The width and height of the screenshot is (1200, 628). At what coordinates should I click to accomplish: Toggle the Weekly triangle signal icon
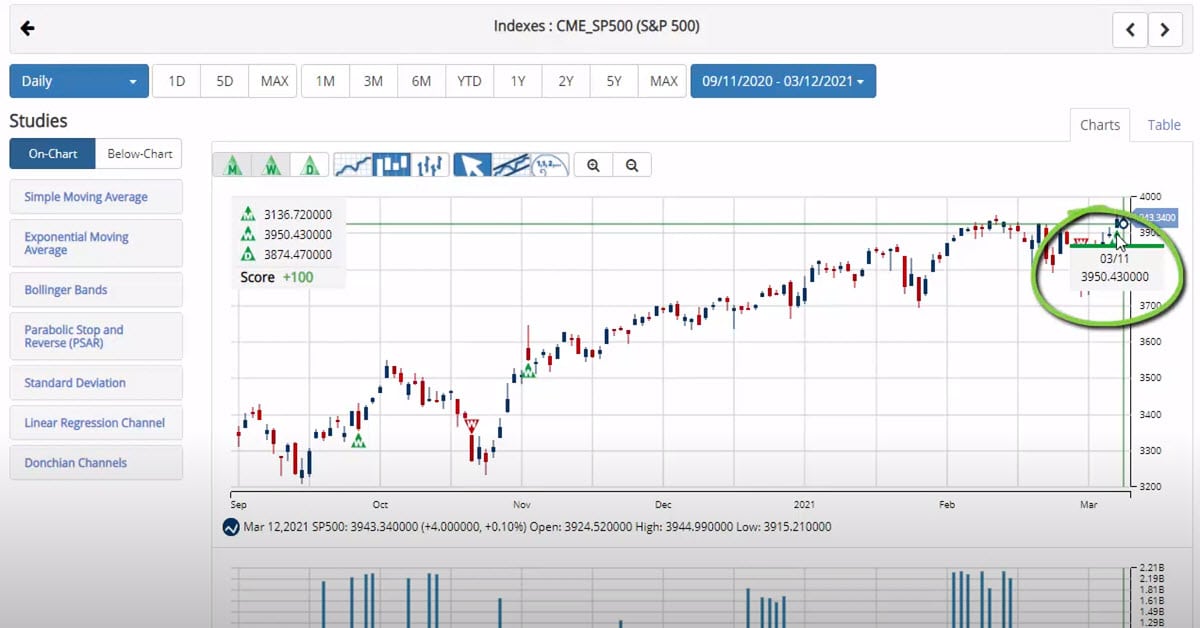[271, 165]
